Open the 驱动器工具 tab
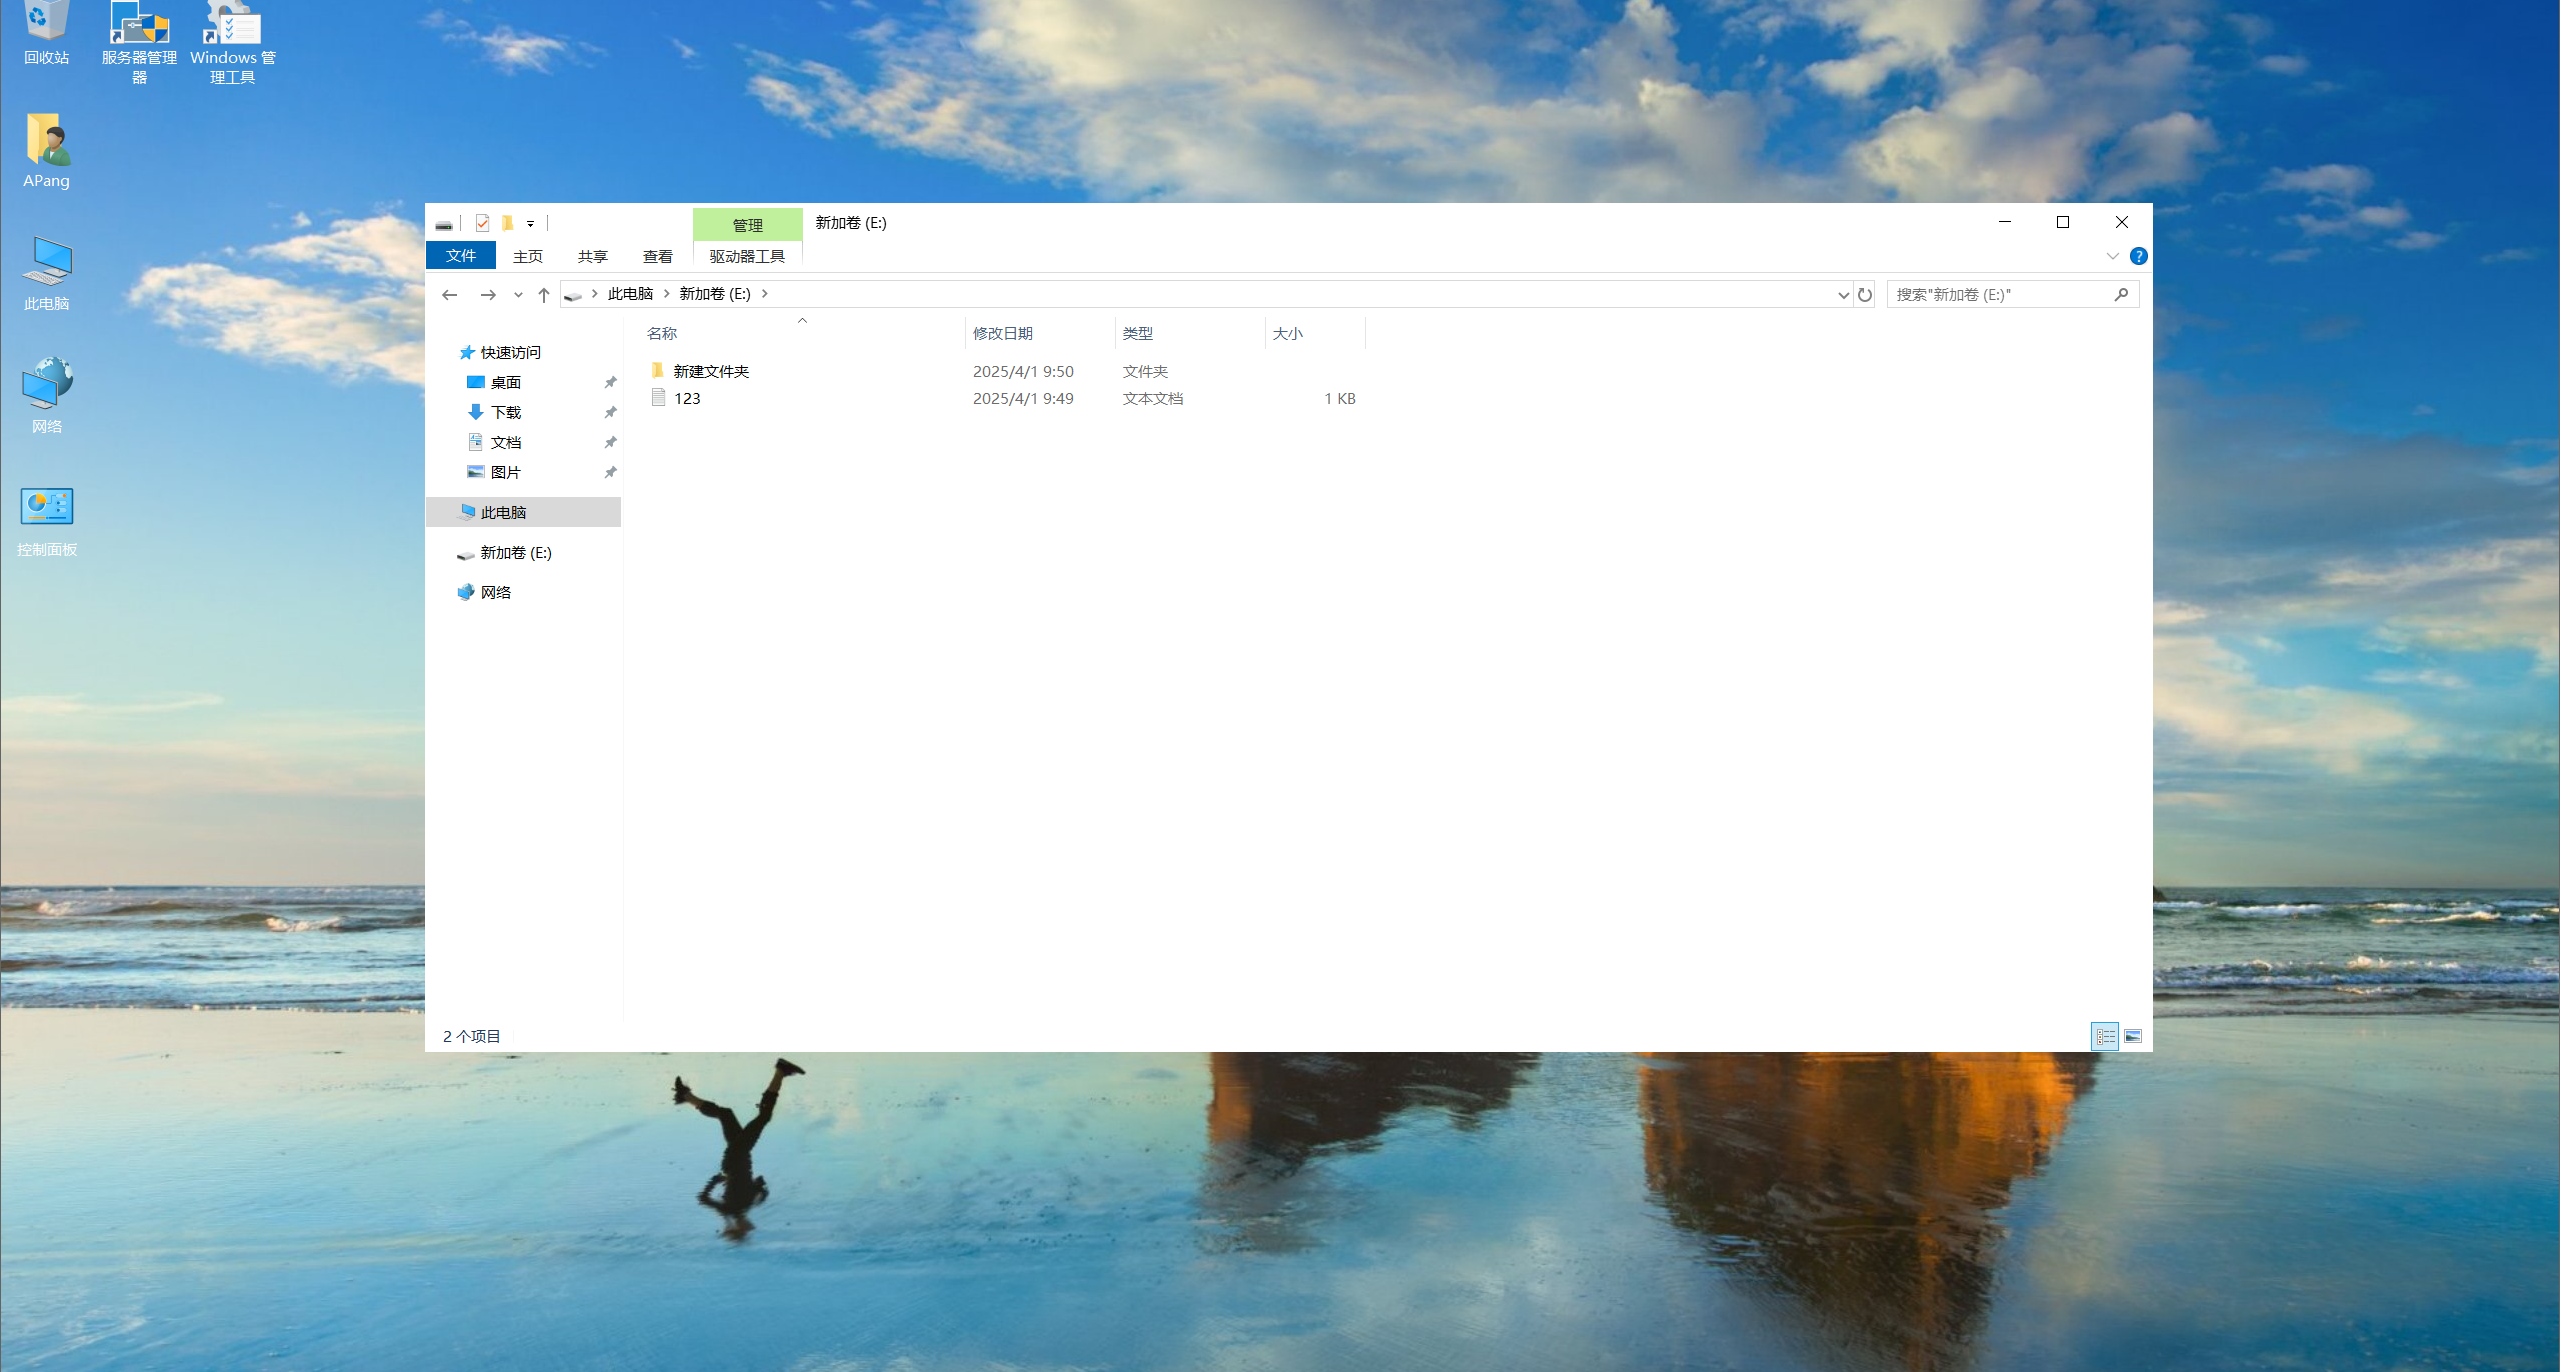2560x1372 pixels. coord(747,256)
